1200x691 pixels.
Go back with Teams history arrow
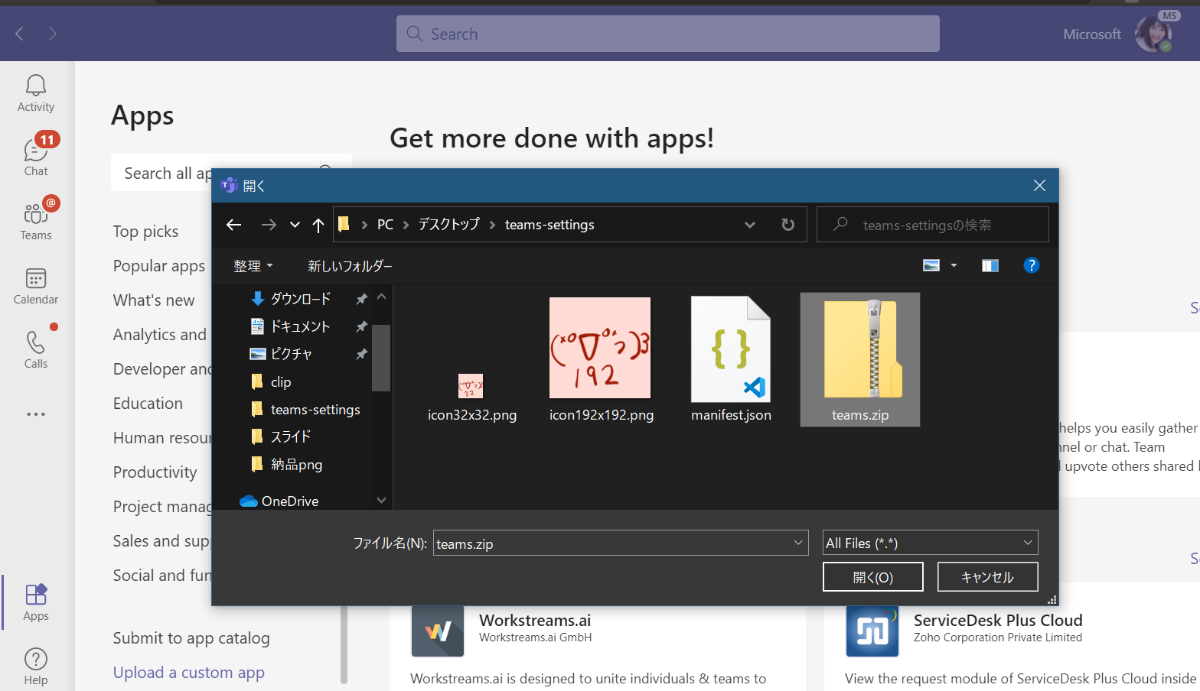click(x=20, y=34)
